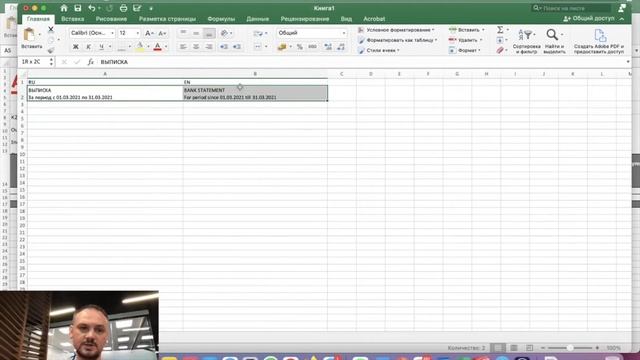Open the Acrobat tab
The image size is (640, 360).
tap(374, 19)
